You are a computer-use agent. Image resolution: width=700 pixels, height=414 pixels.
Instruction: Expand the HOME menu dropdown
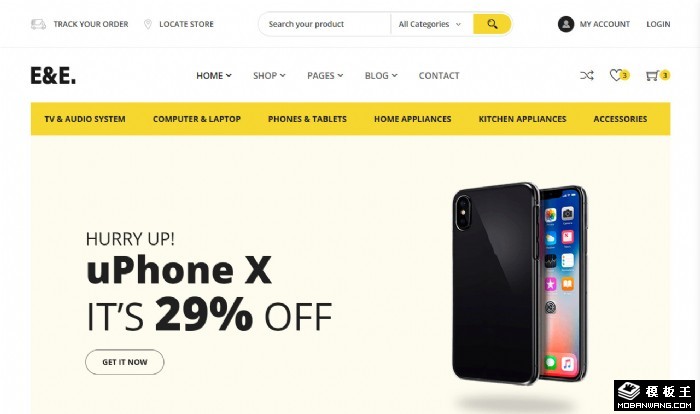[x=214, y=75]
